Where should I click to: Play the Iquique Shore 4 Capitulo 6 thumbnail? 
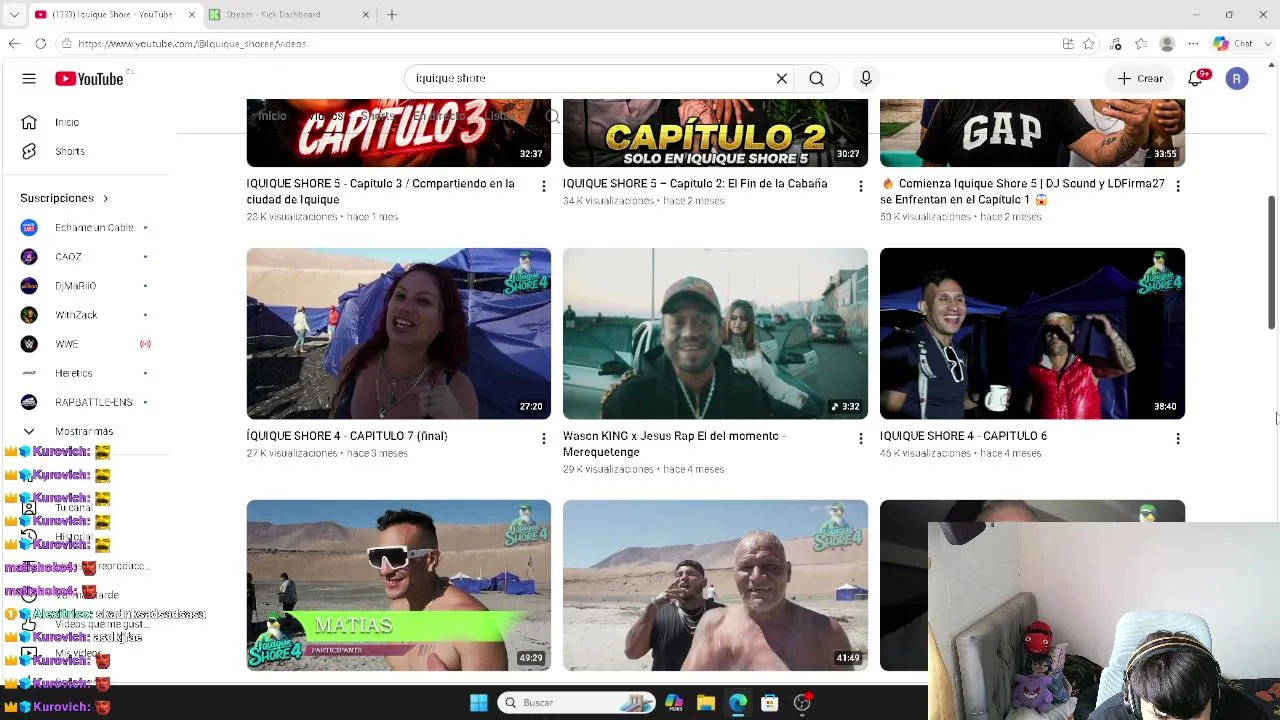1032,333
